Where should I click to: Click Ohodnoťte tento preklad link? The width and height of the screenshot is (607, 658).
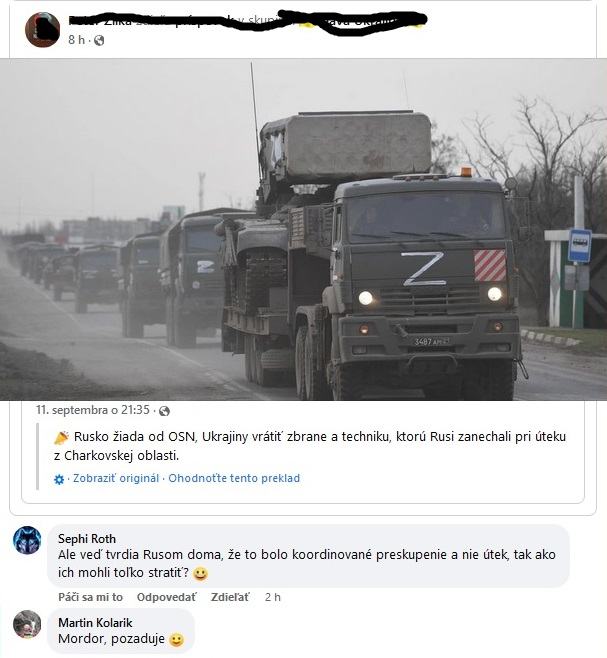click(234, 478)
